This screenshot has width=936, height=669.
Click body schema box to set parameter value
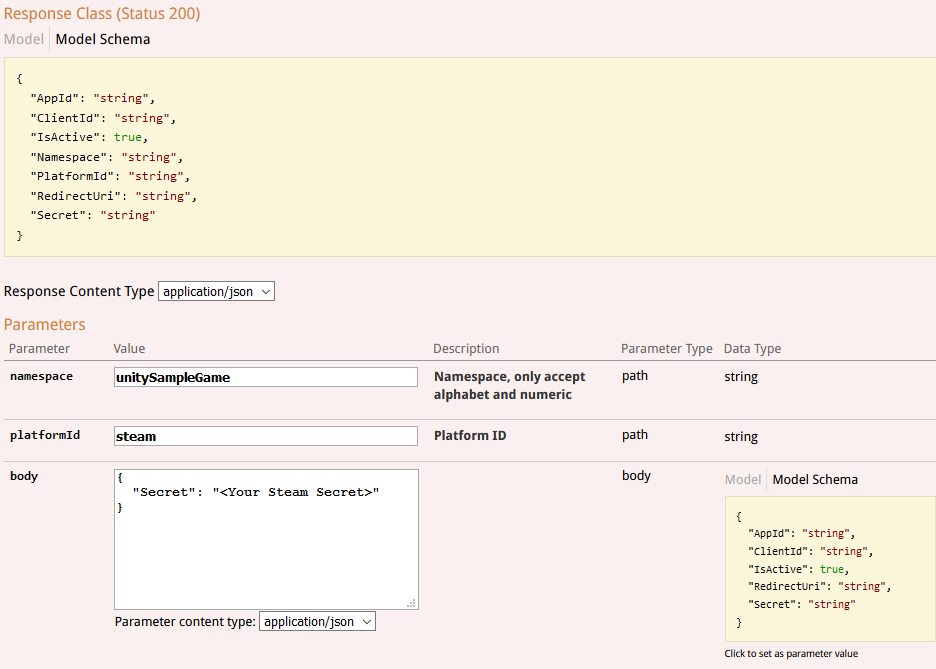830,569
